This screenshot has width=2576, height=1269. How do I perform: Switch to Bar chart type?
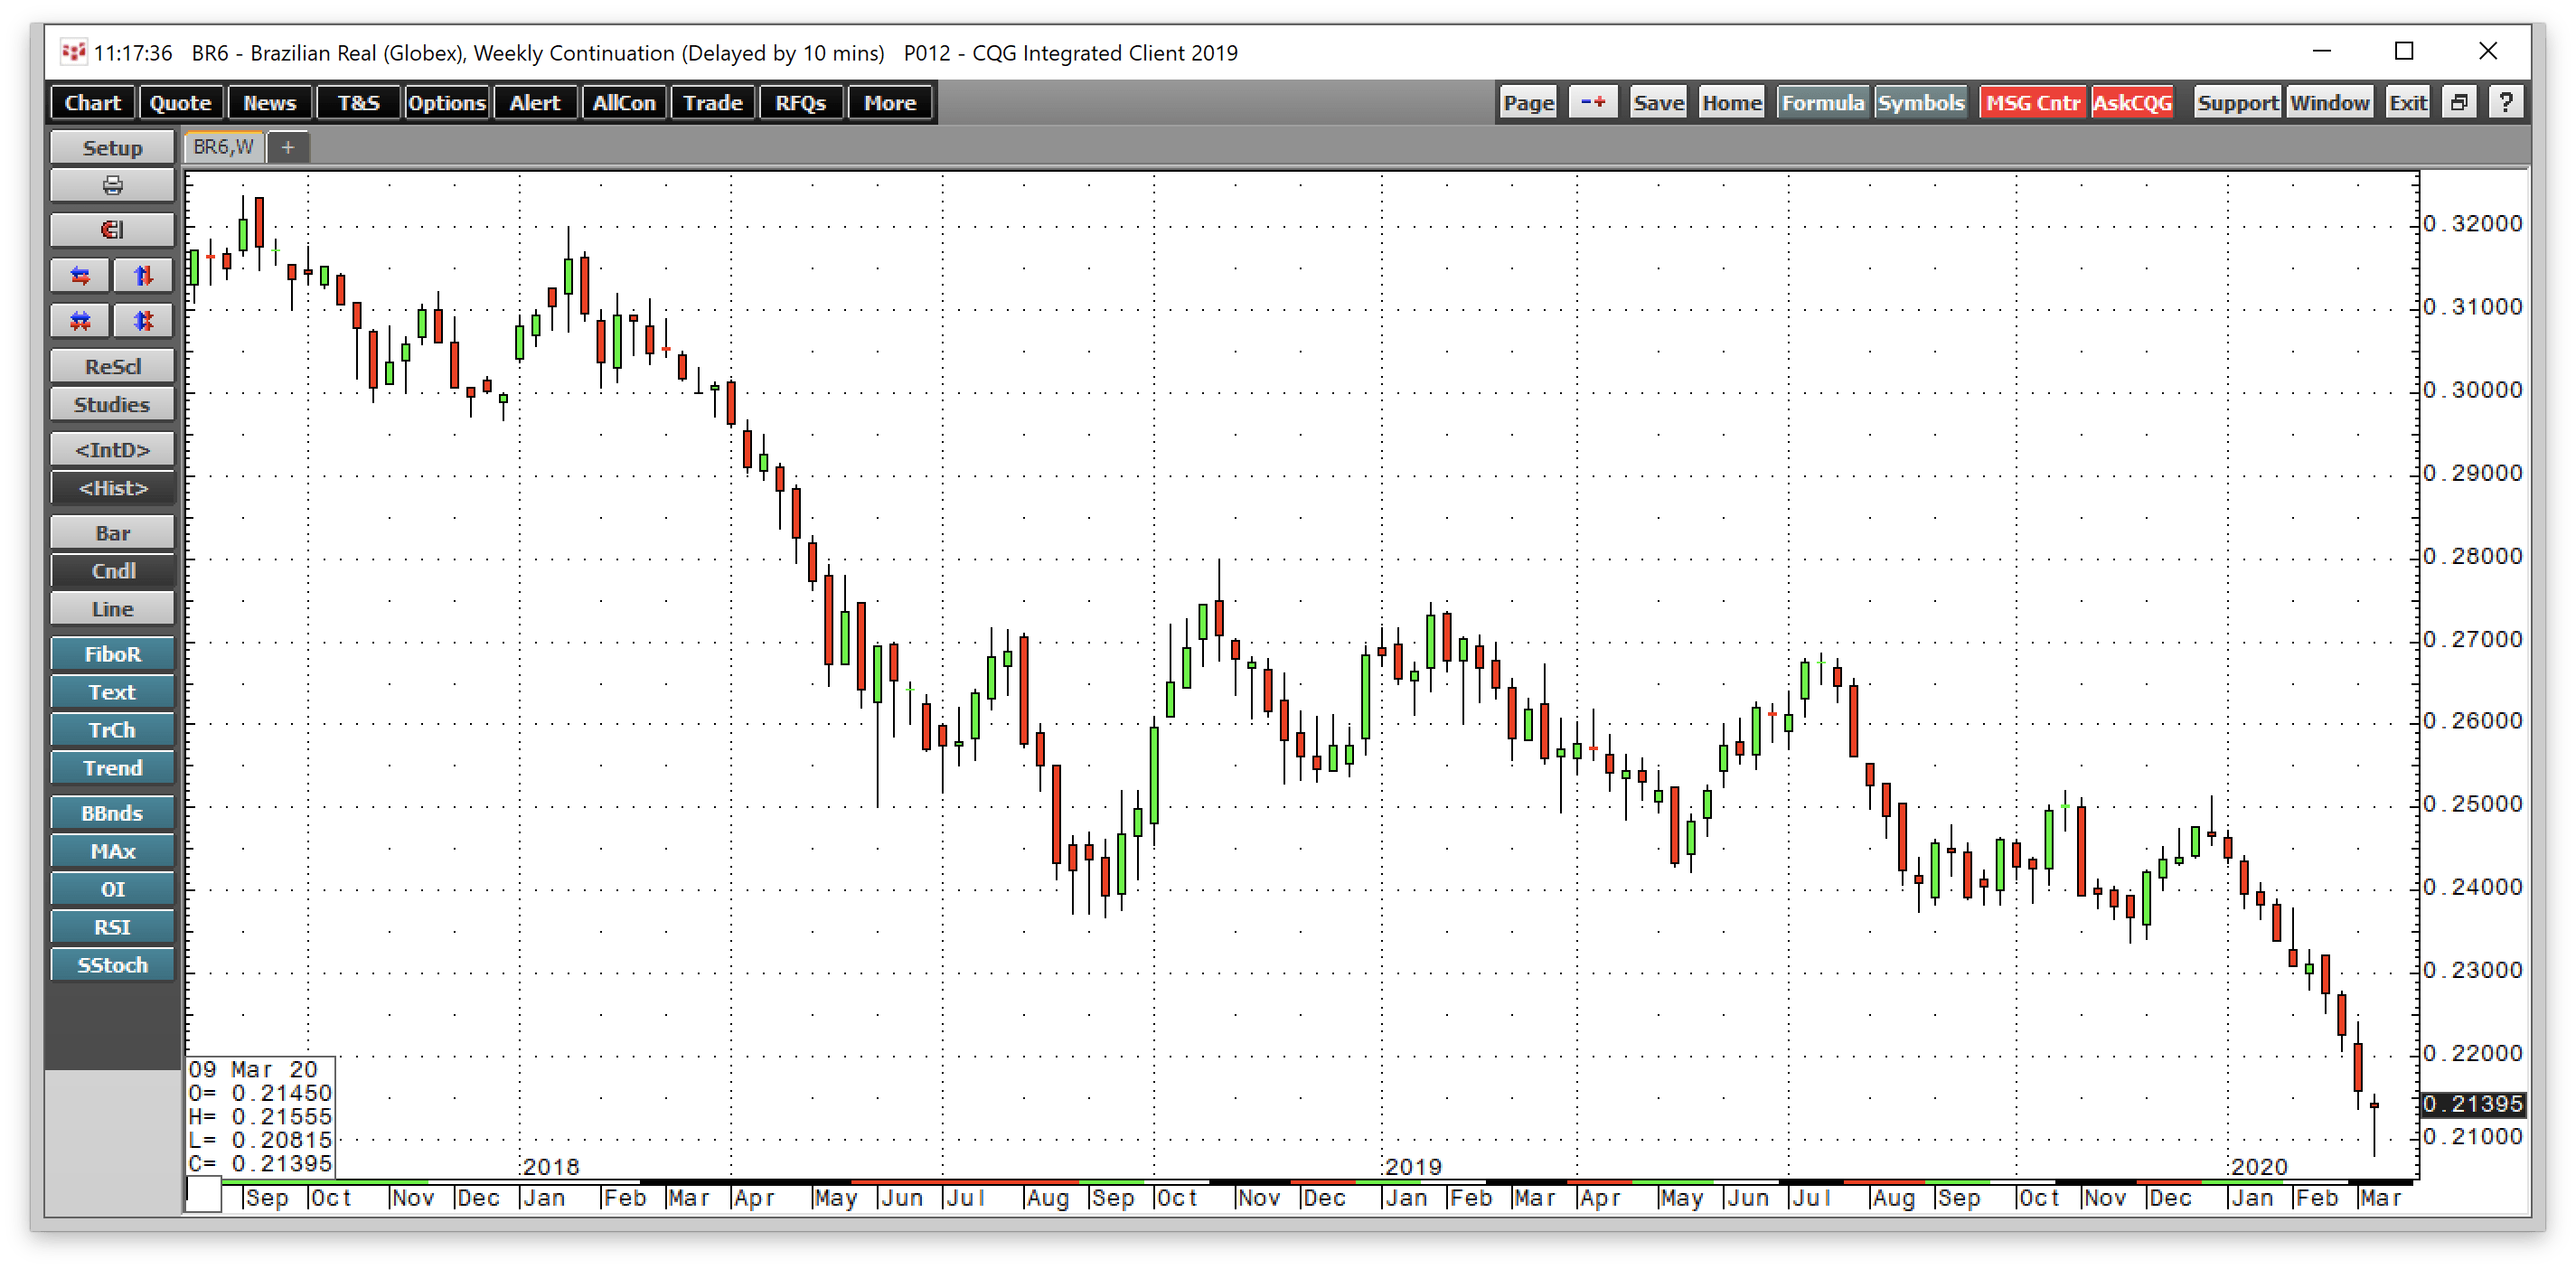coord(112,533)
